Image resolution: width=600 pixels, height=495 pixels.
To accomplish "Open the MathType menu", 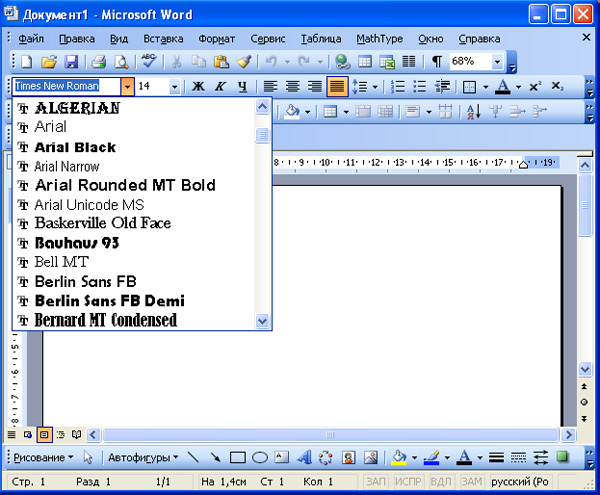I will coord(380,39).
